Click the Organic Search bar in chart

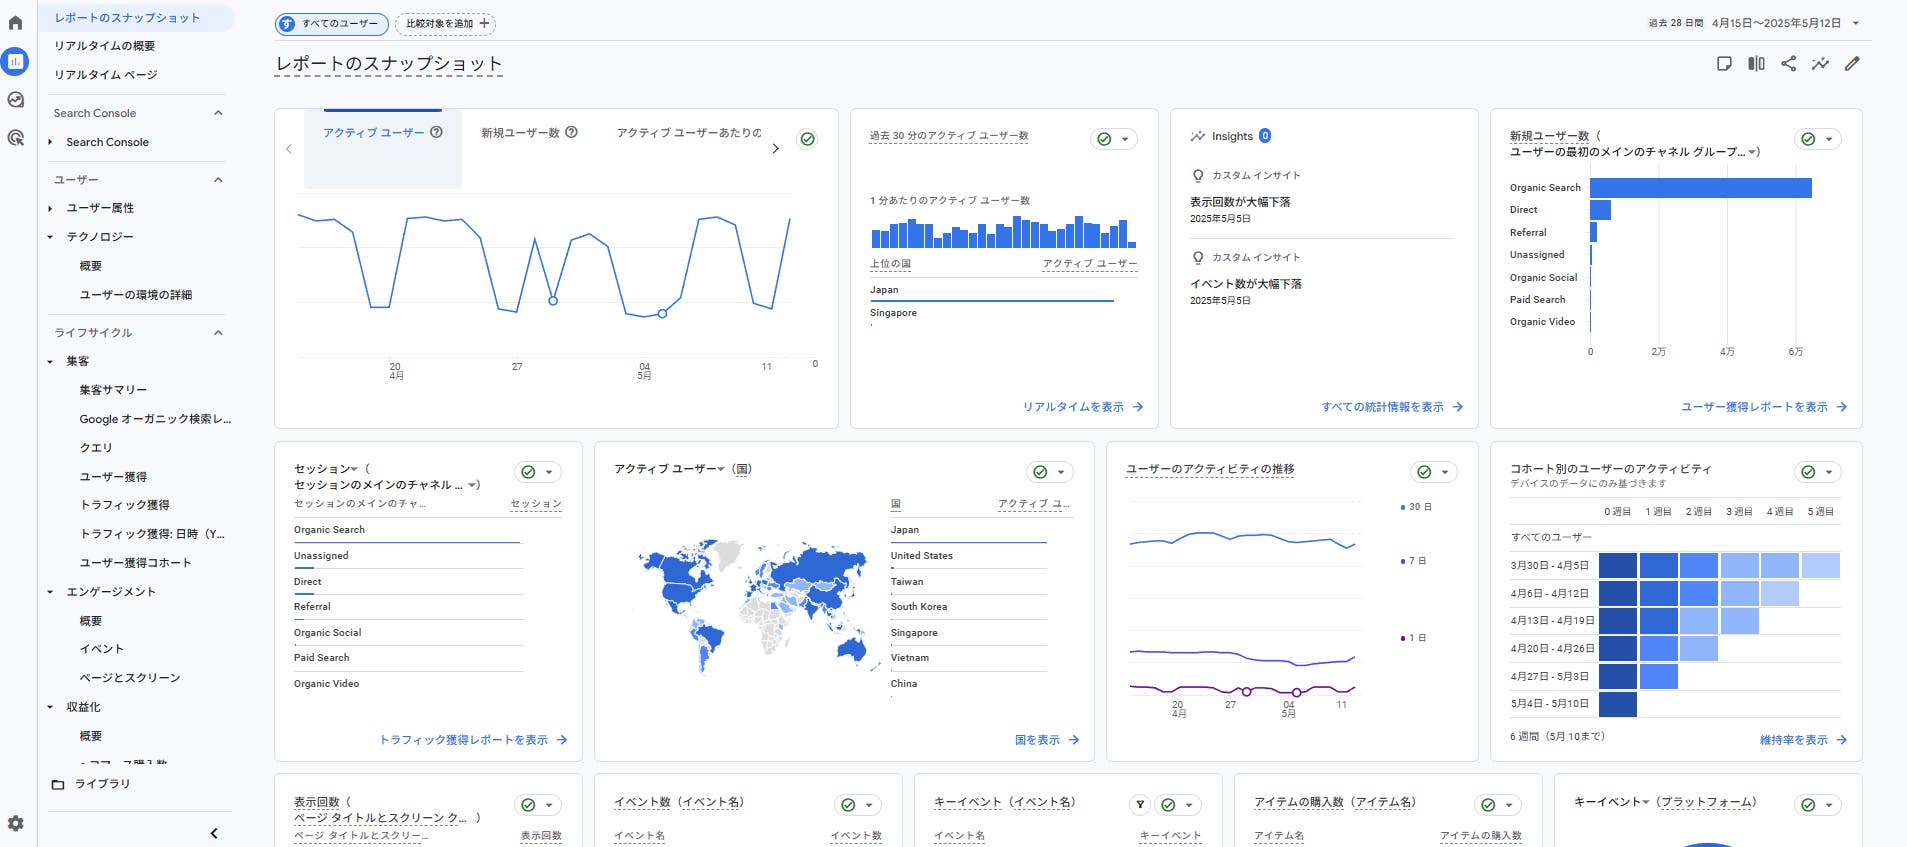[1700, 188]
